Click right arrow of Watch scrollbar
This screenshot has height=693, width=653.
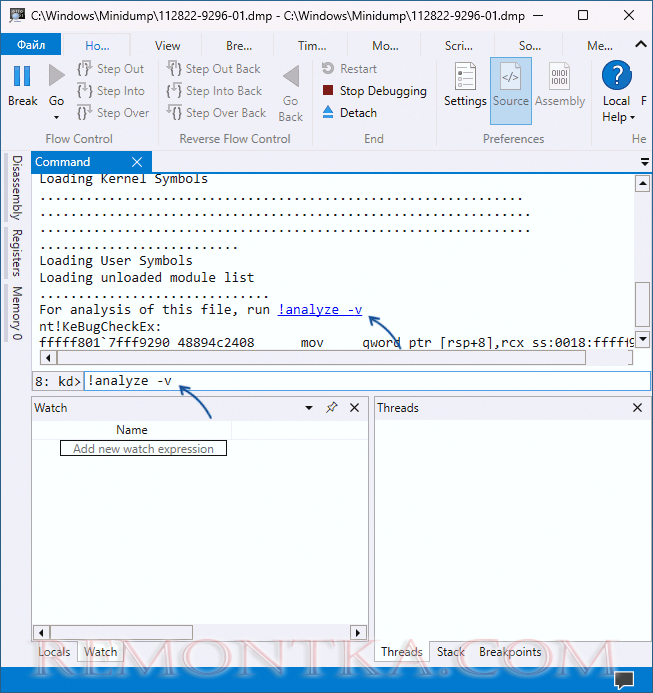point(358,632)
